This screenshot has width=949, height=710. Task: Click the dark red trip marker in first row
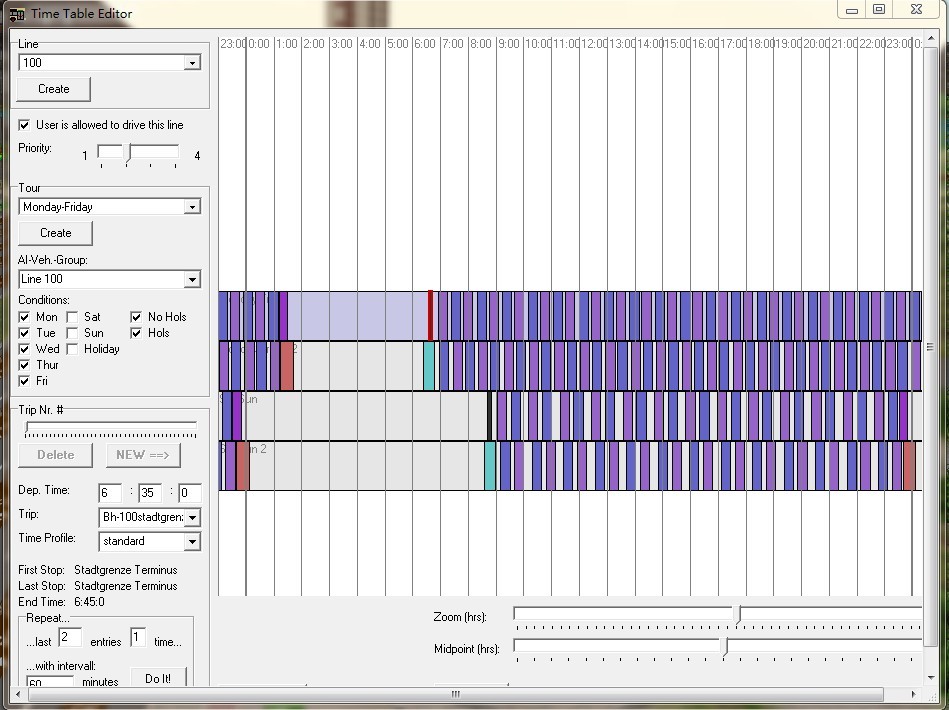(x=431, y=316)
